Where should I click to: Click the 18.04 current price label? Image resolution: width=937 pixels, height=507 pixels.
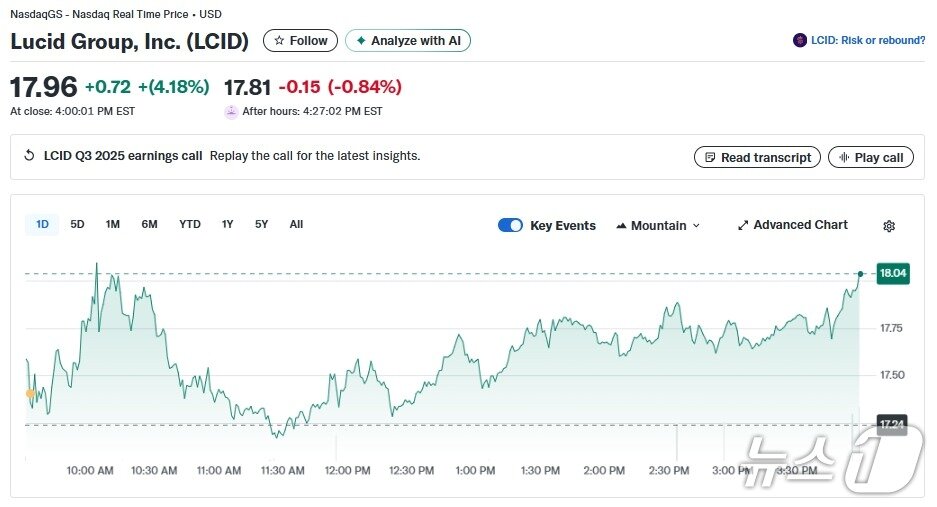pos(892,273)
